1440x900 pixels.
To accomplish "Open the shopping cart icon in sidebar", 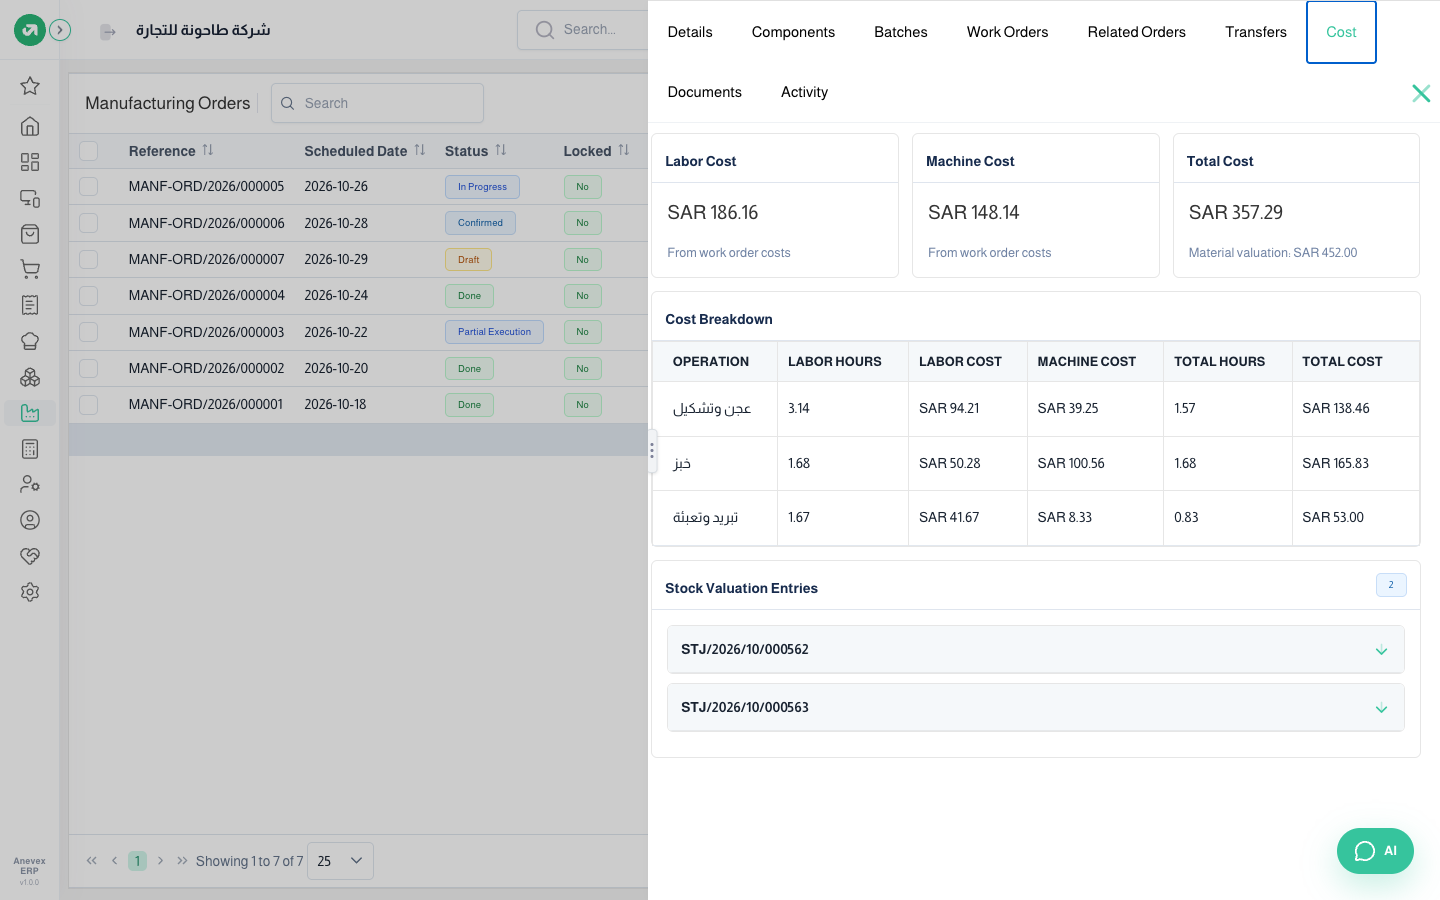I will tap(30, 269).
